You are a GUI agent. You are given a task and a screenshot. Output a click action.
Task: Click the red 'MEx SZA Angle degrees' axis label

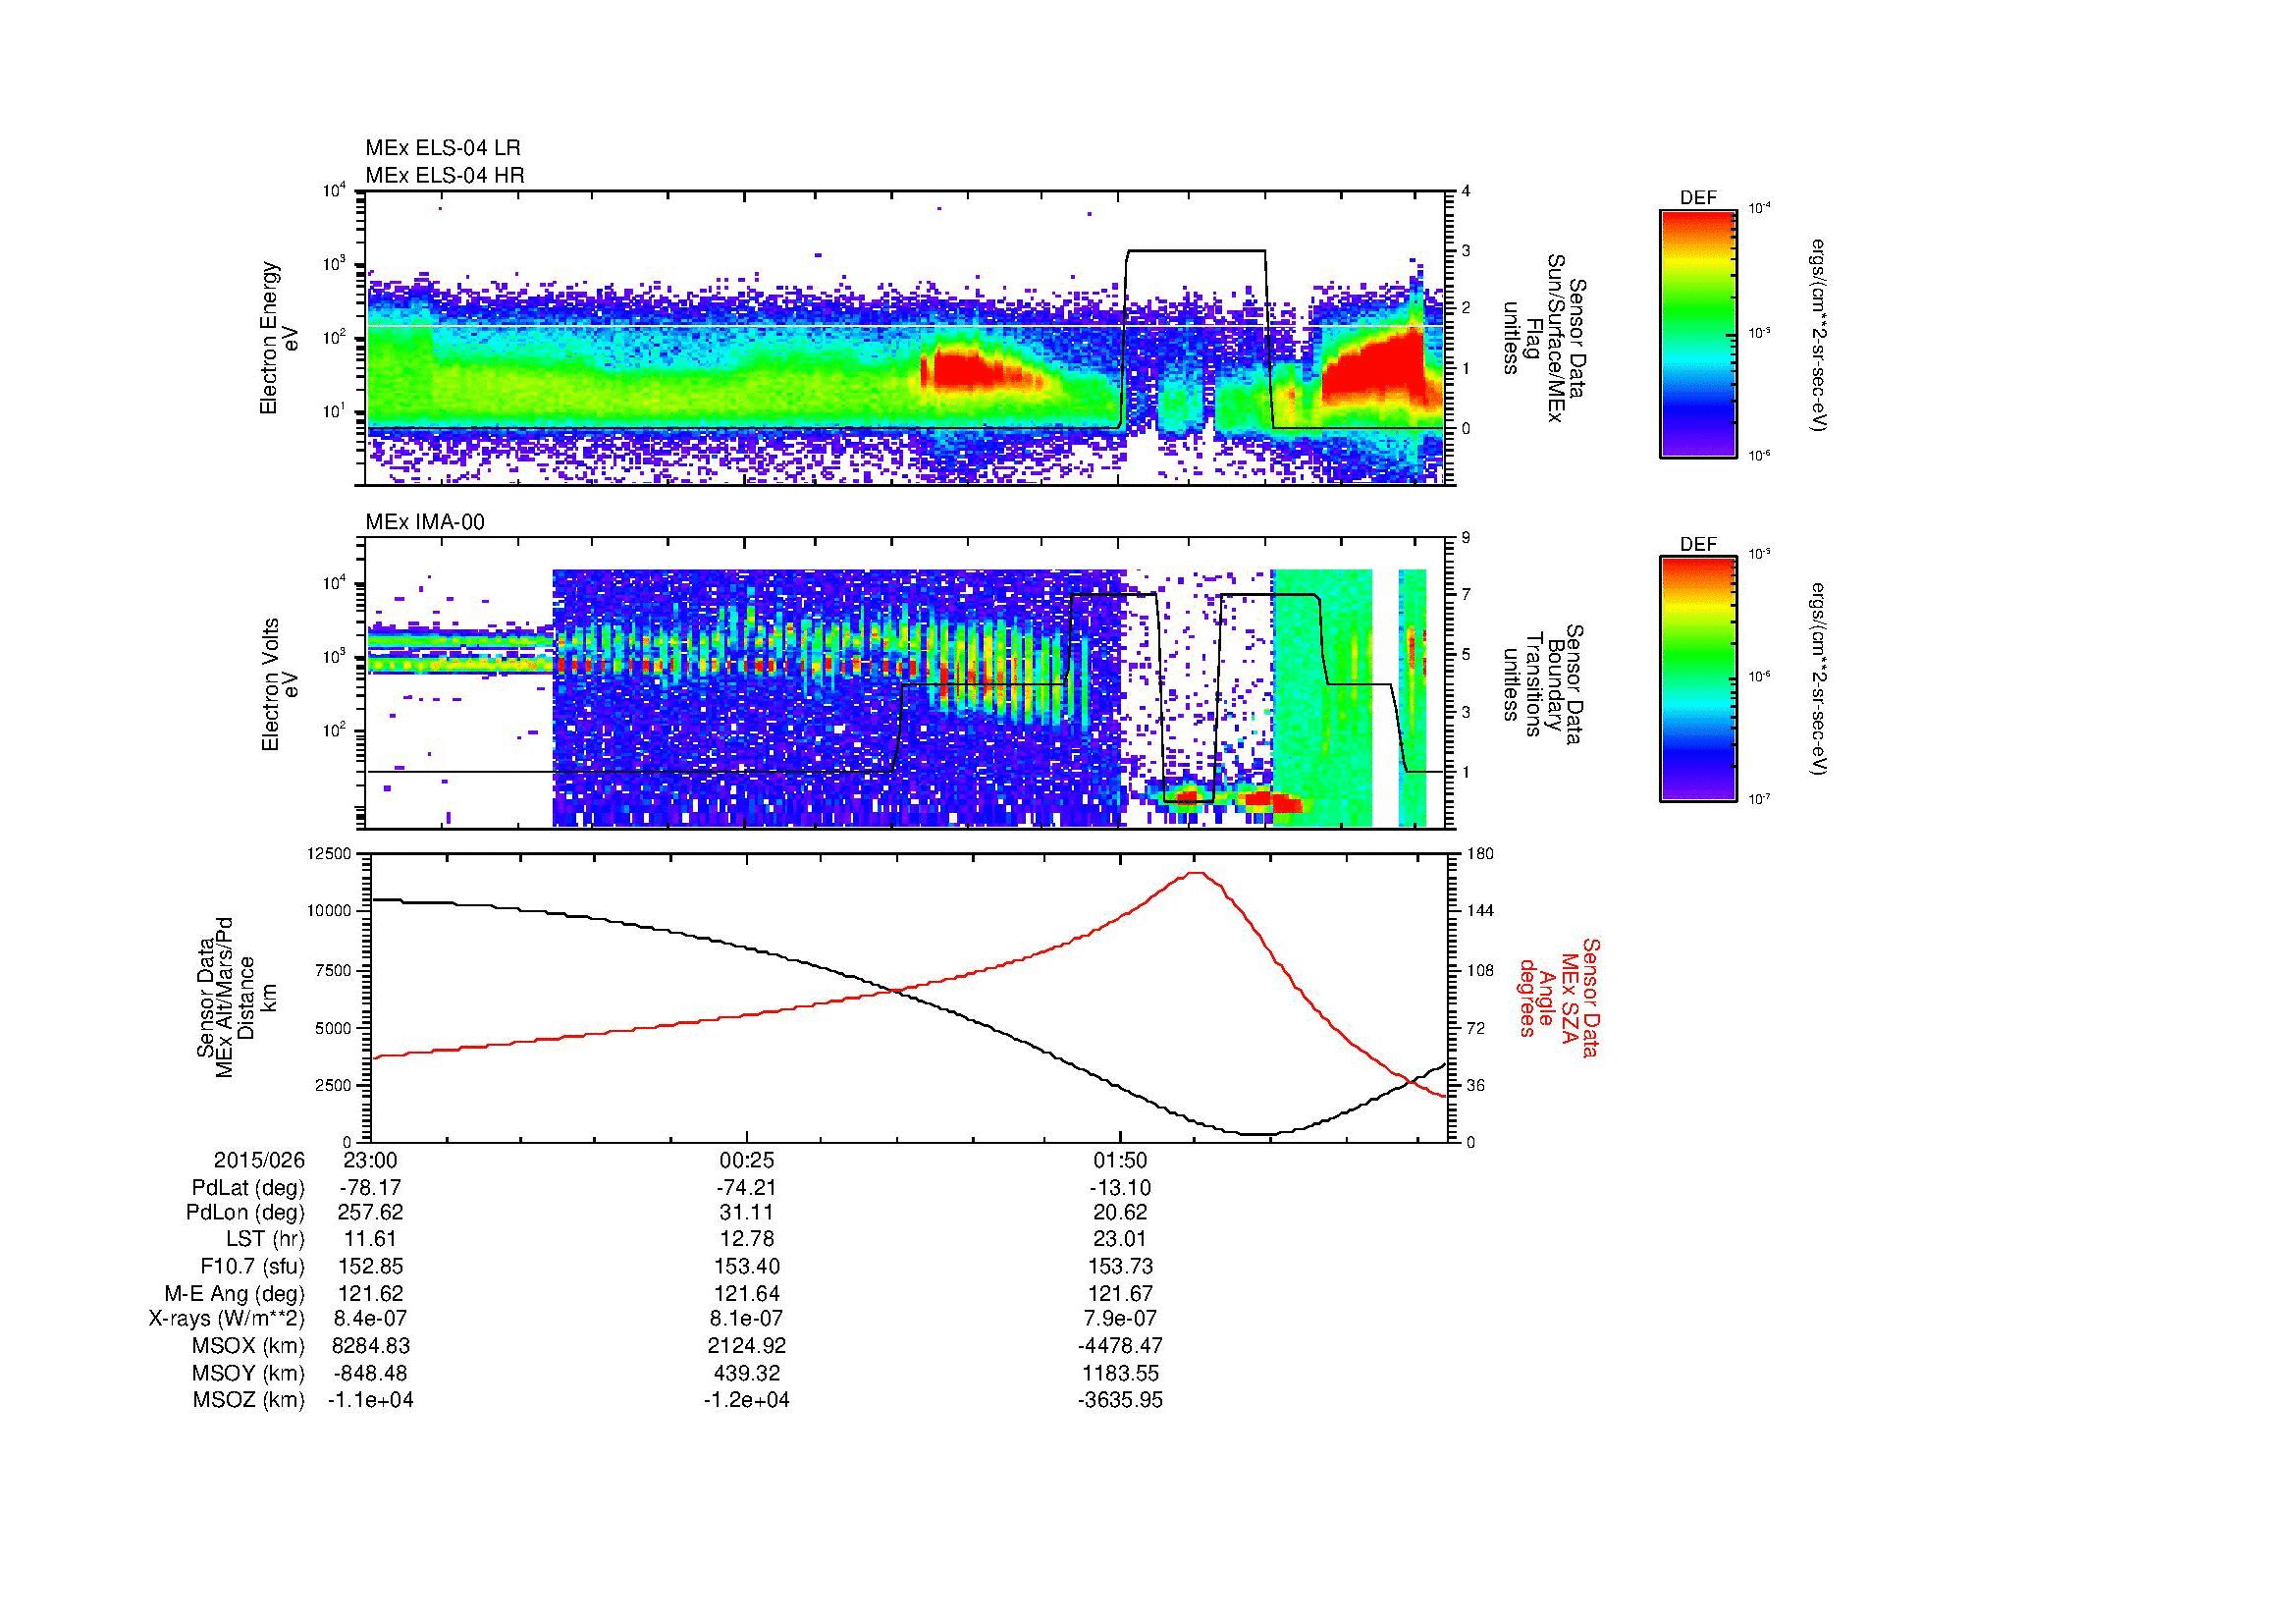point(1558,998)
